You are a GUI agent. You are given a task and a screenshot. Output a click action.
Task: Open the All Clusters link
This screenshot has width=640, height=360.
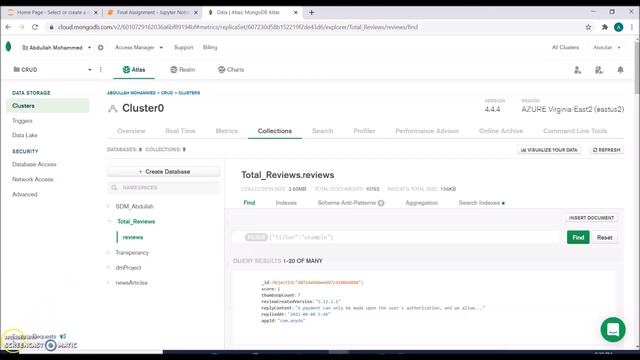pyautogui.click(x=565, y=47)
